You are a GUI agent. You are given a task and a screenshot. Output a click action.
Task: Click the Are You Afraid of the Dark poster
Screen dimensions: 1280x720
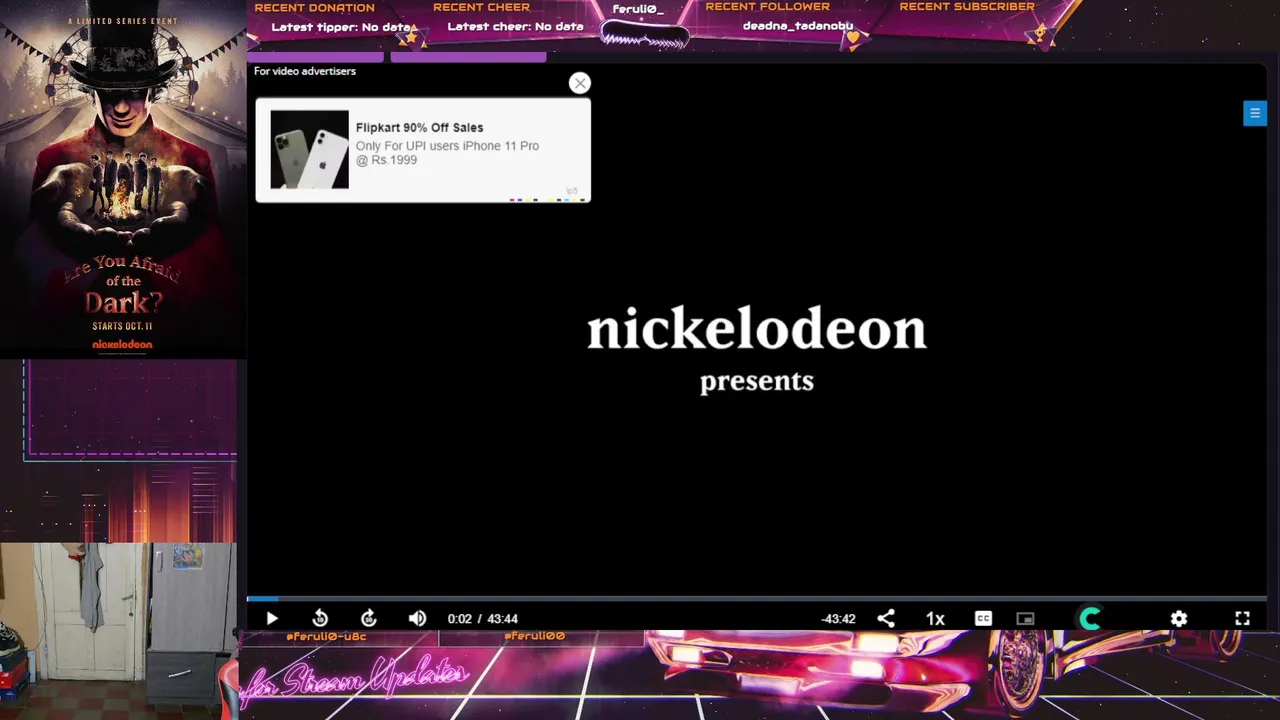pos(123,179)
